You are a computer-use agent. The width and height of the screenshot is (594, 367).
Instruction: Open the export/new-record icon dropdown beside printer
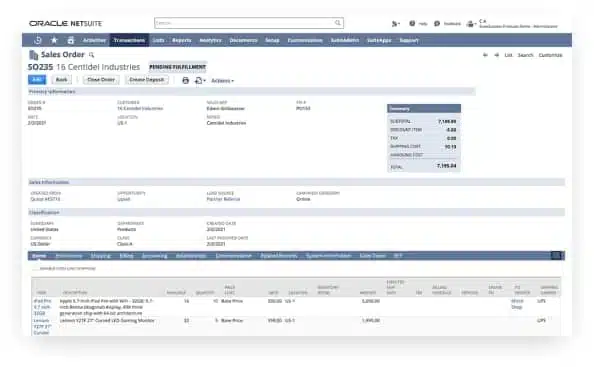click(x=200, y=80)
